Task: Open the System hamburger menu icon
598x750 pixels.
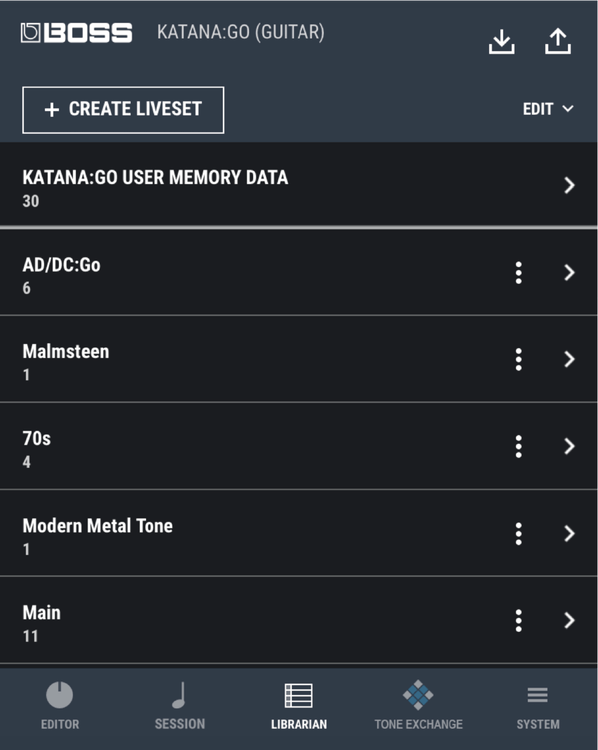Action: tap(538, 695)
